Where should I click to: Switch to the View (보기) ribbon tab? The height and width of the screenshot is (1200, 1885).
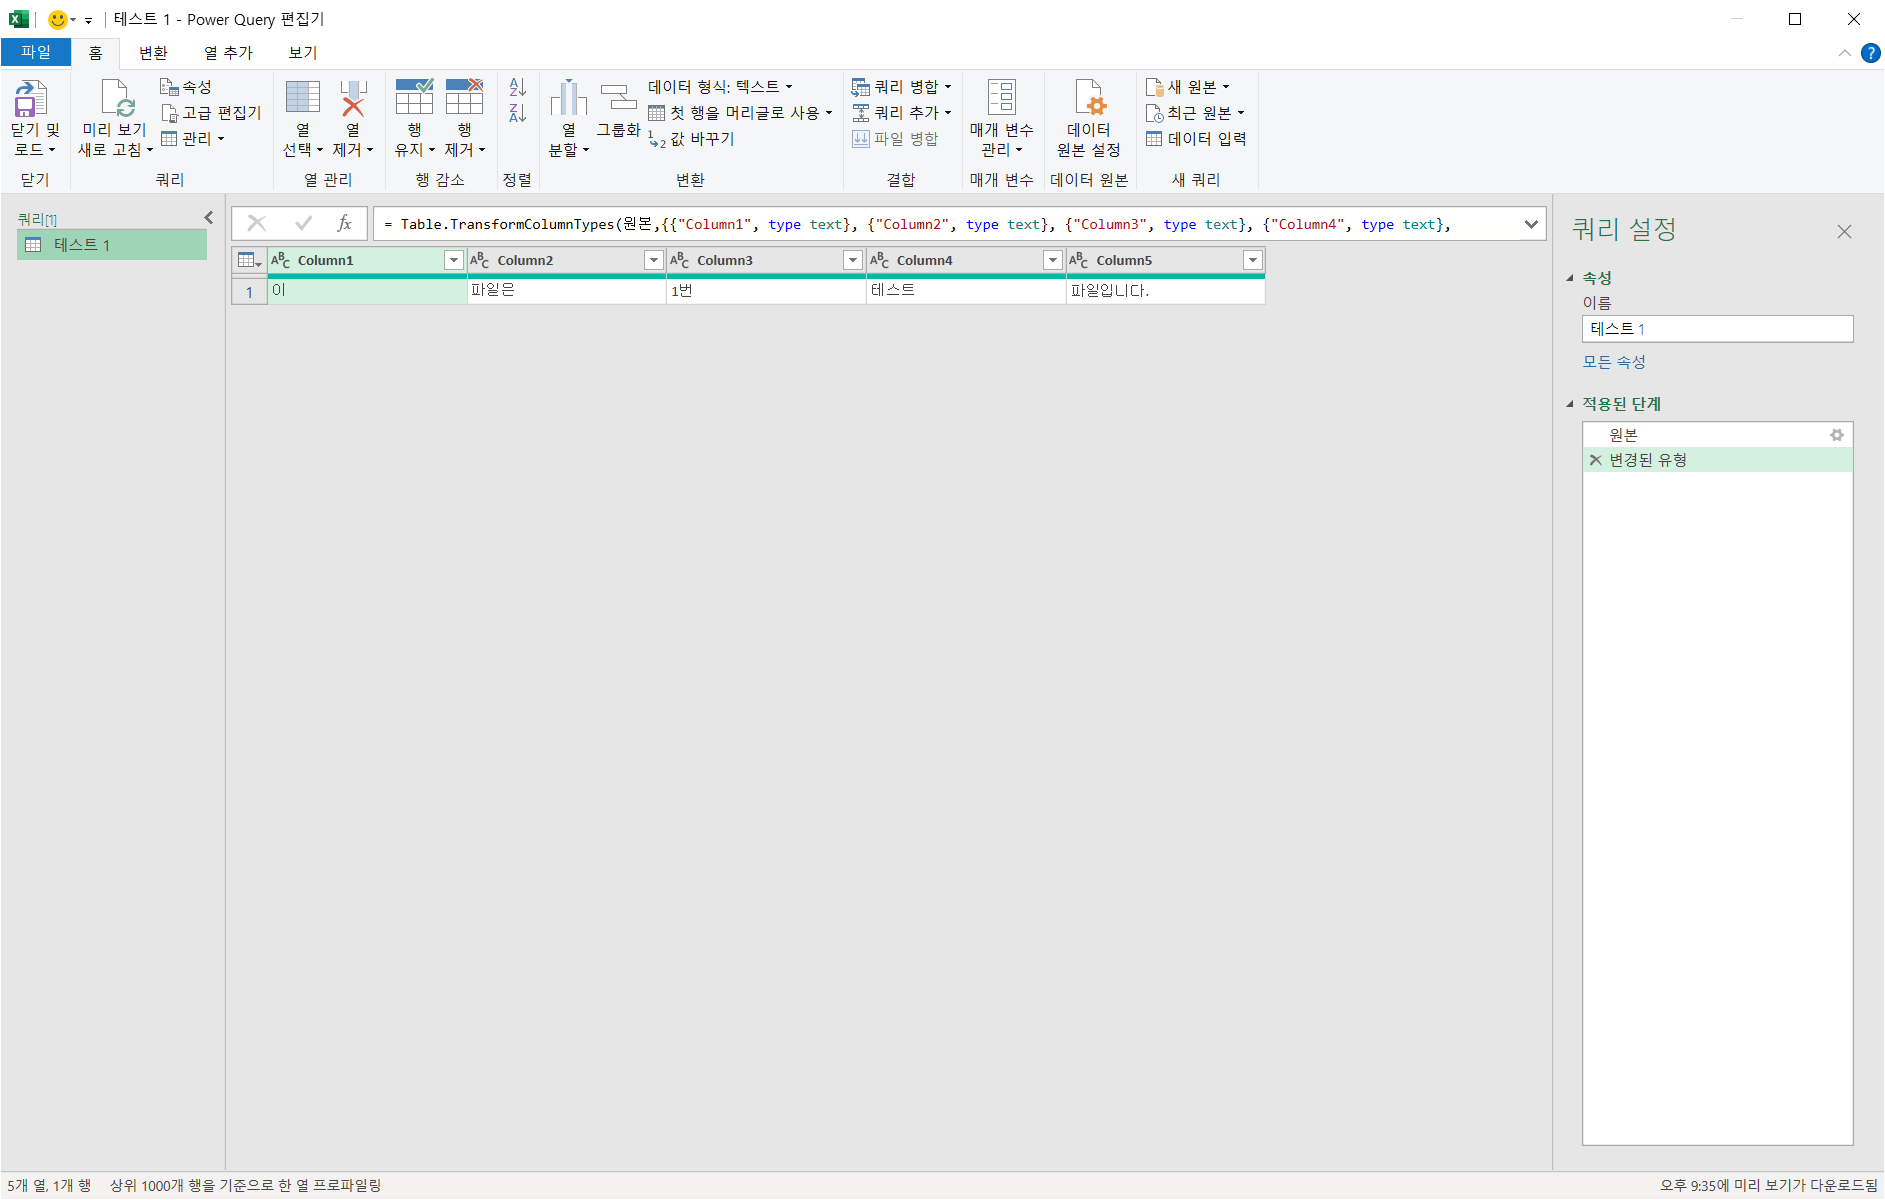[303, 53]
